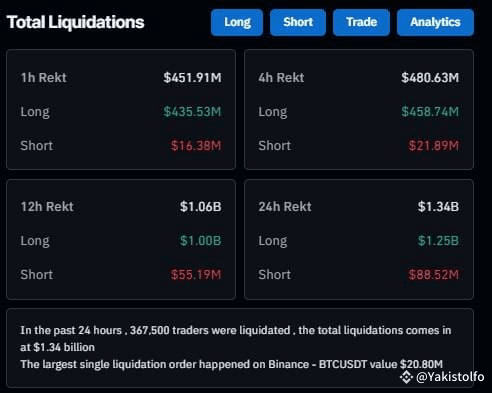Select the 4h Long value $458.74M

(430, 112)
